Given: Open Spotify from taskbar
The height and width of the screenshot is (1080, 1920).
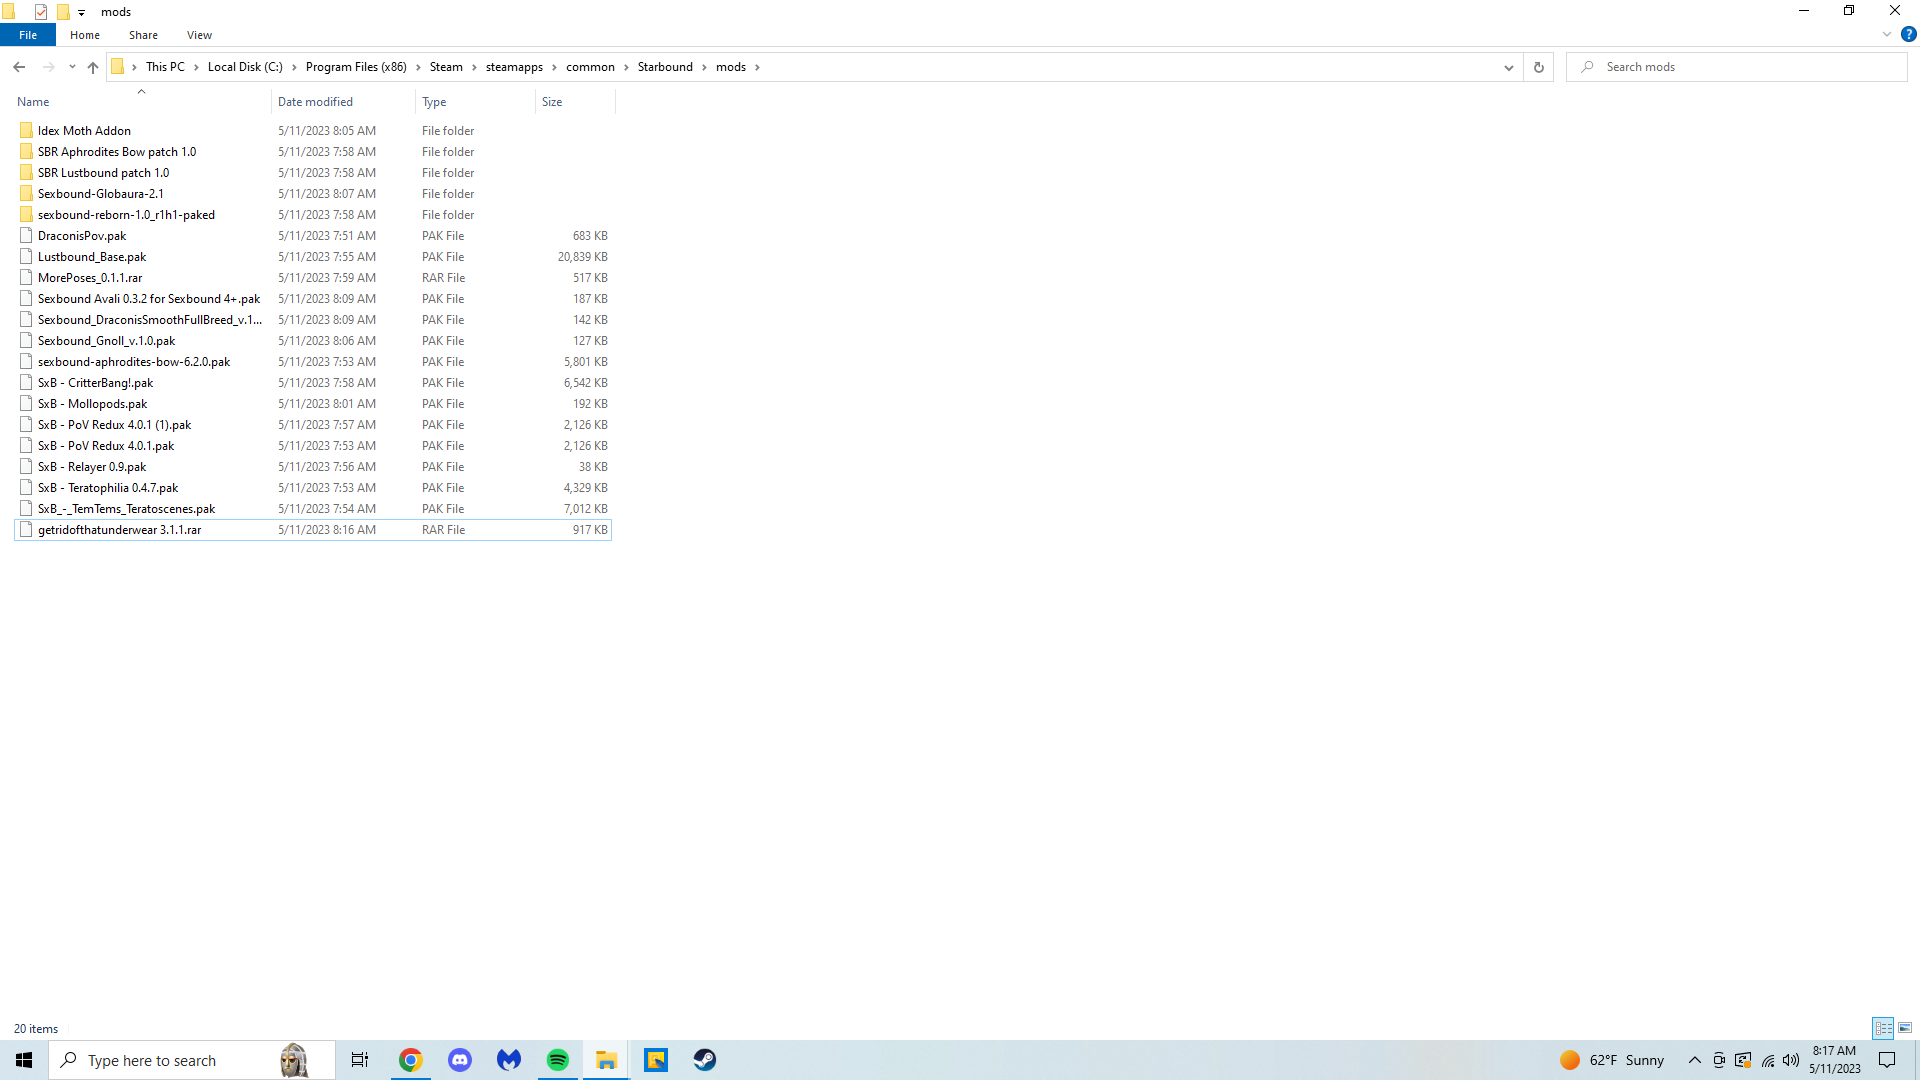Looking at the screenshot, I should coord(558,1060).
